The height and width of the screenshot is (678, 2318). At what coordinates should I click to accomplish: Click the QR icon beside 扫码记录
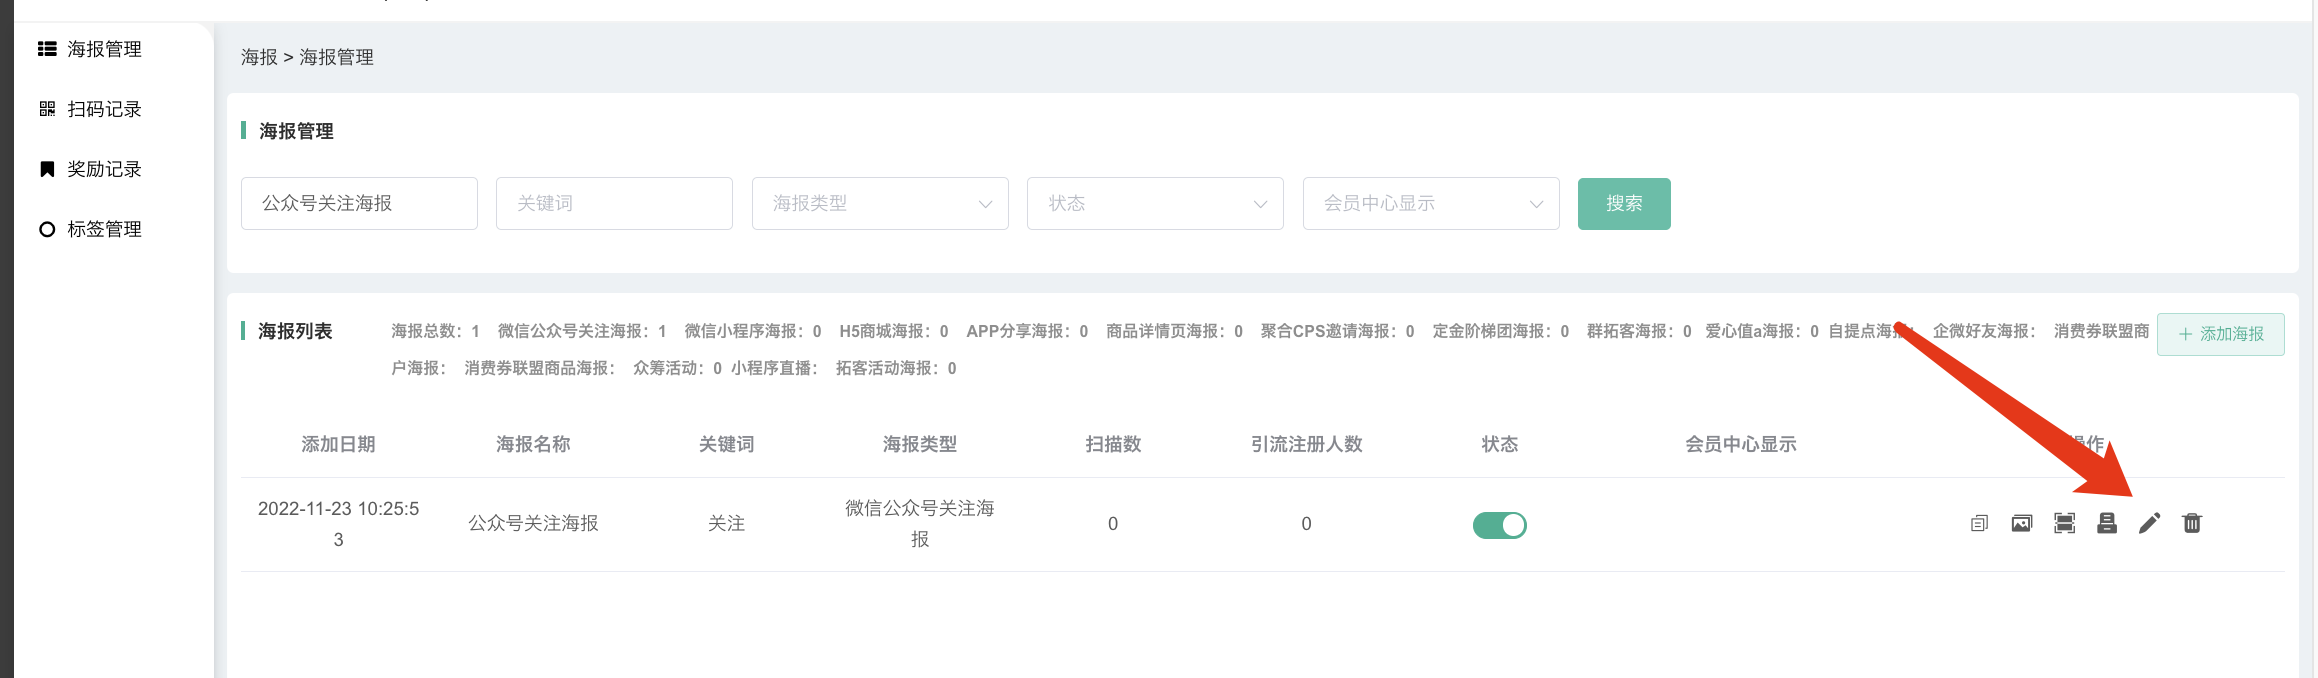click(x=47, y=109)
